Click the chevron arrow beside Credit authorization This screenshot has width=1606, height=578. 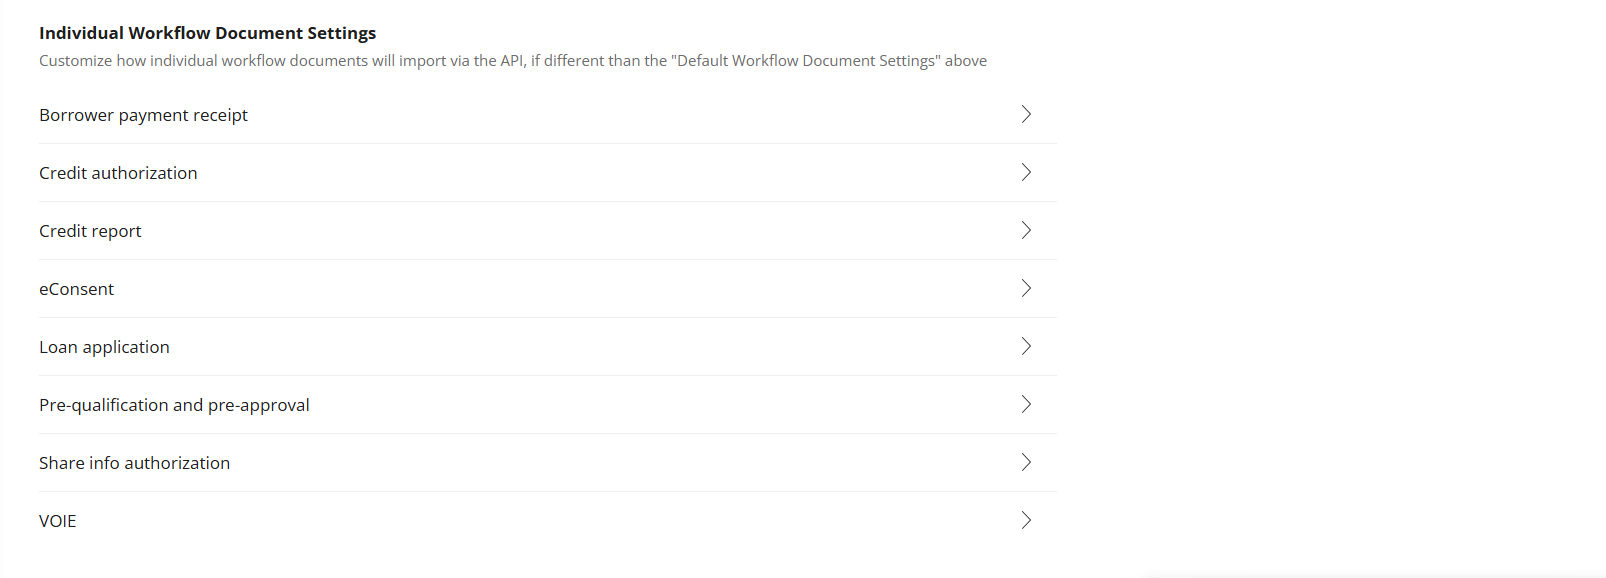pyautogui.click(x=1026, y=172)
